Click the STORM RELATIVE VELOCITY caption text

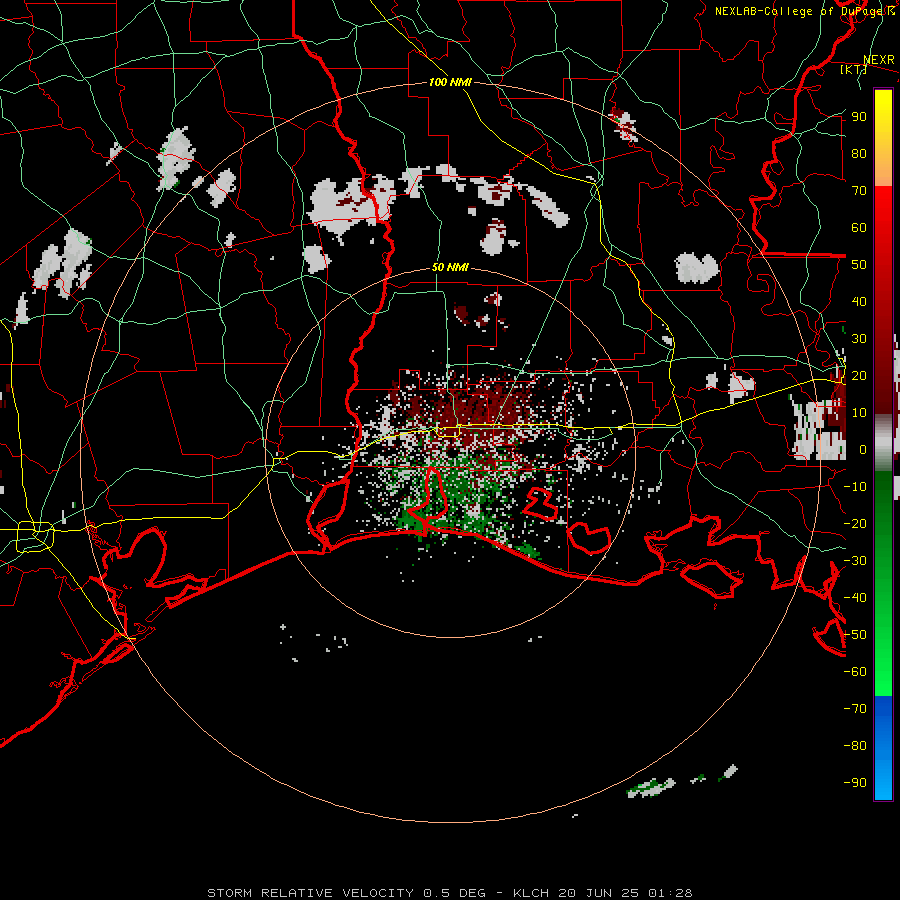click(x=310, y=893)
